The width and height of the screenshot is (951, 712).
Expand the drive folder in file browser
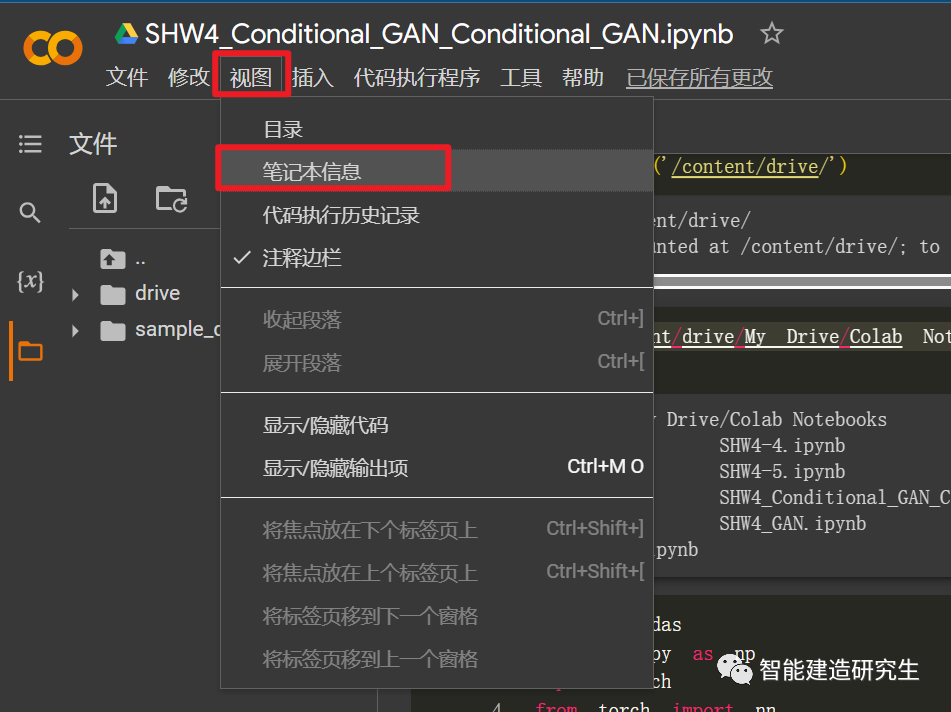[x=74, y=293]
